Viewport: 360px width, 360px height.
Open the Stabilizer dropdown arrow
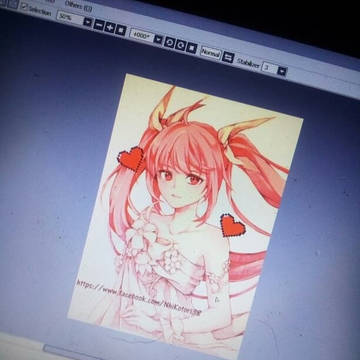click(282, 71)
